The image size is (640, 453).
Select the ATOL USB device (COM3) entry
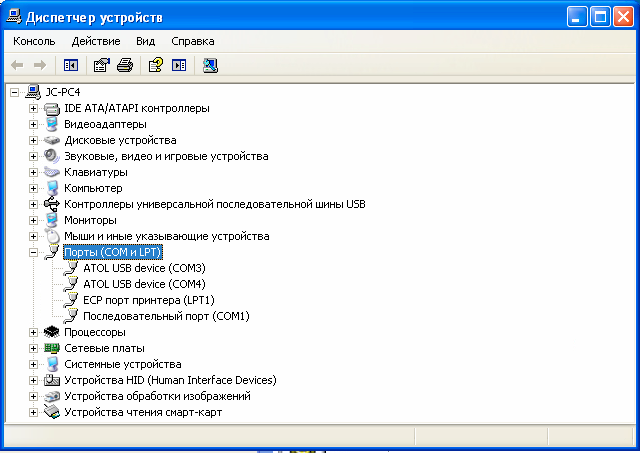(144, 268)
